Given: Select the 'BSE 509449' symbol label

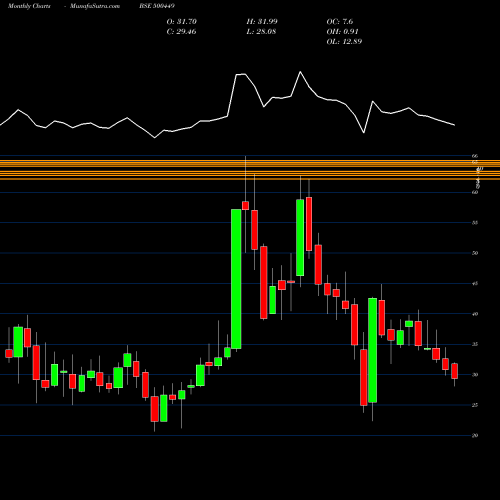Looking at the screenshot, I should pos(157,6).
